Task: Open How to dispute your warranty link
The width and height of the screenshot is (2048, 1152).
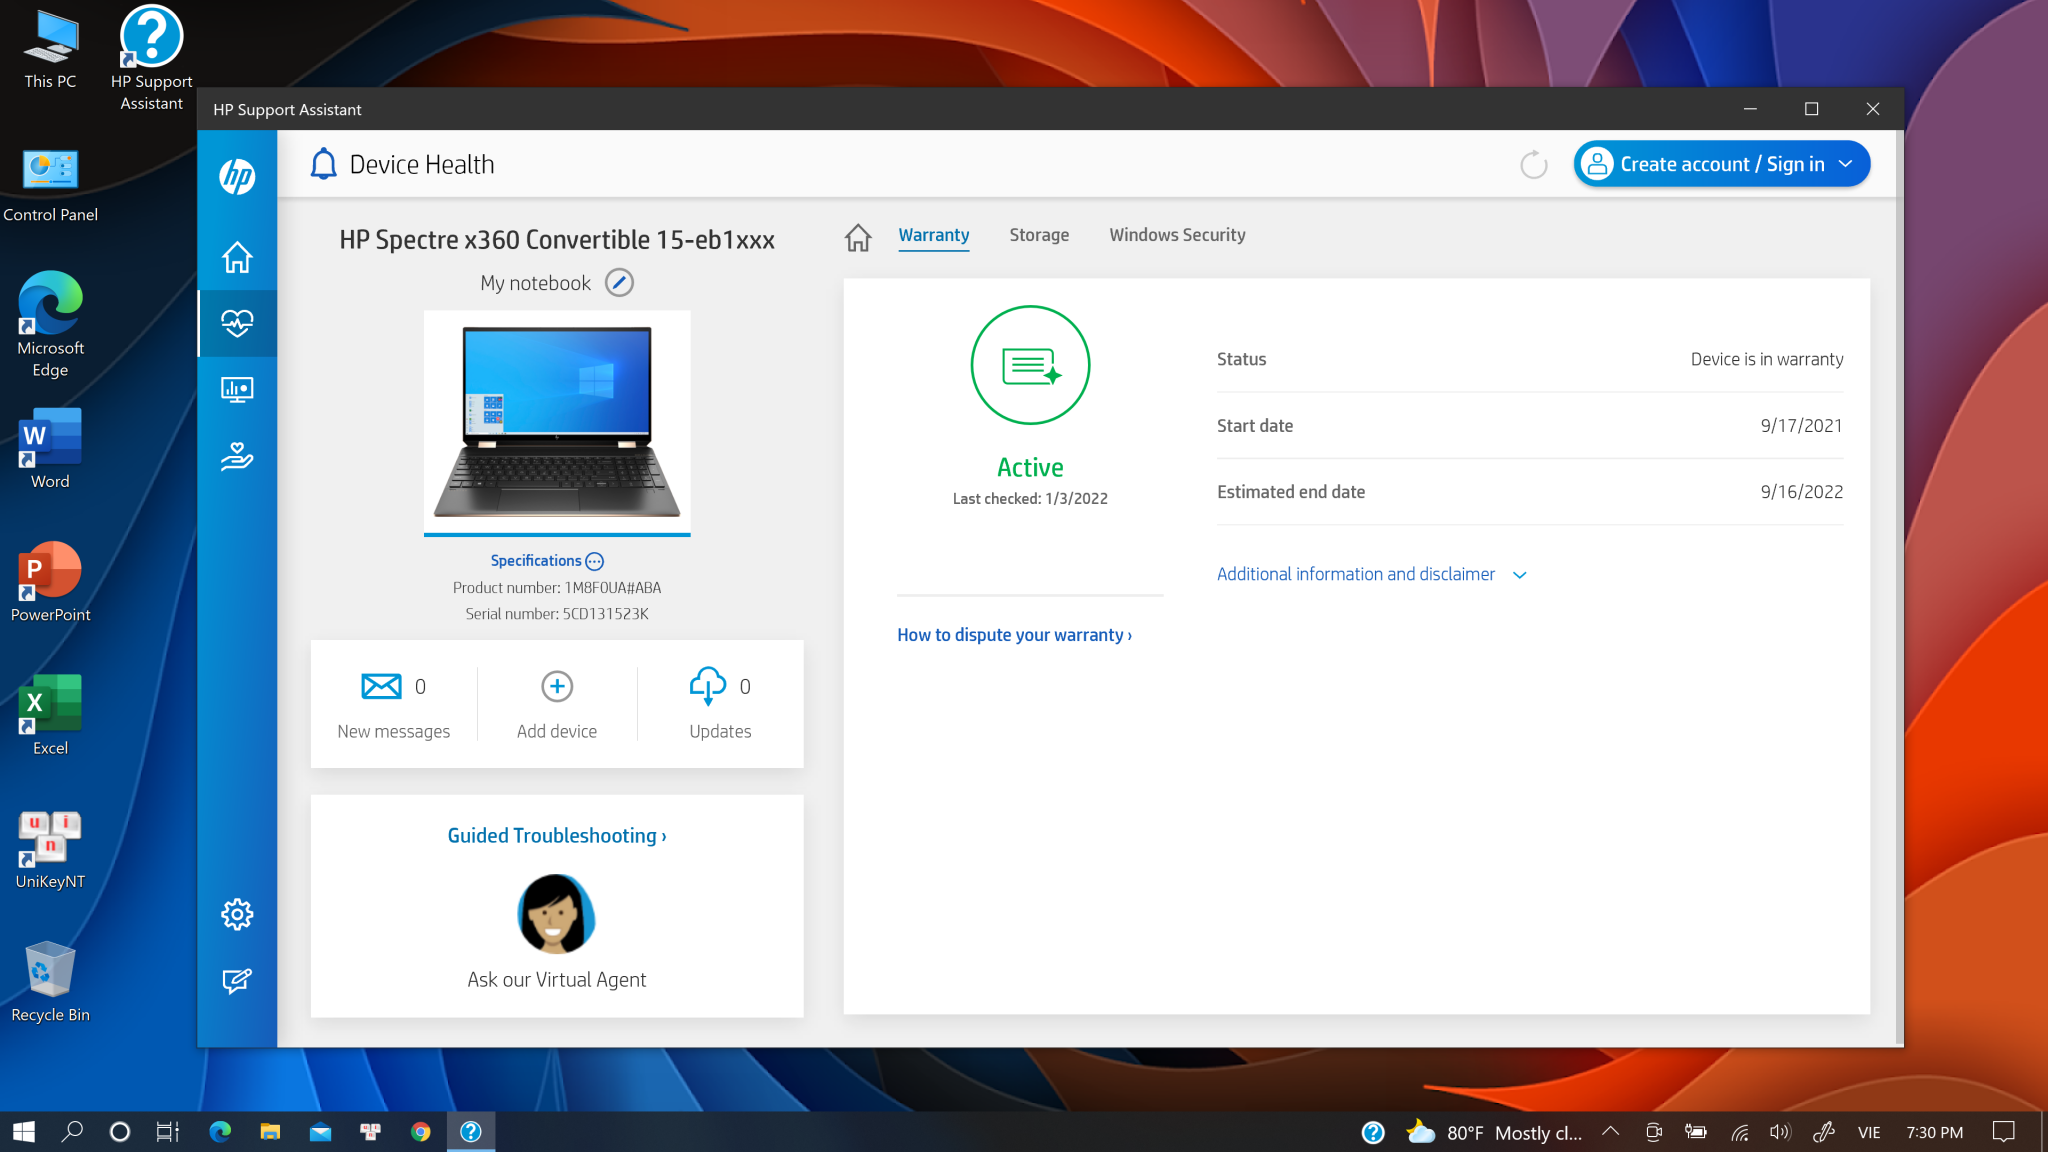Action: (1014, 635)
